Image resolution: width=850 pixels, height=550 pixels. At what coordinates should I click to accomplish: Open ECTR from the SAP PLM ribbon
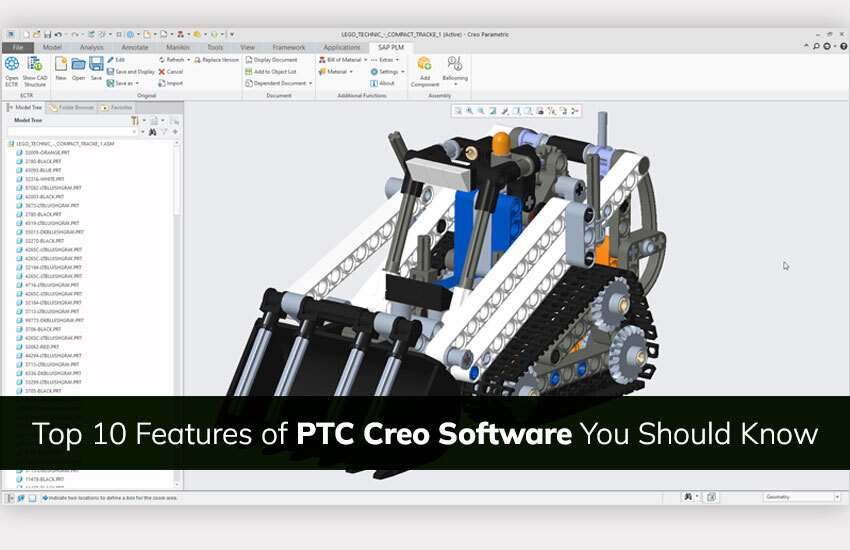pyautogui.click(x=12, y=71)
